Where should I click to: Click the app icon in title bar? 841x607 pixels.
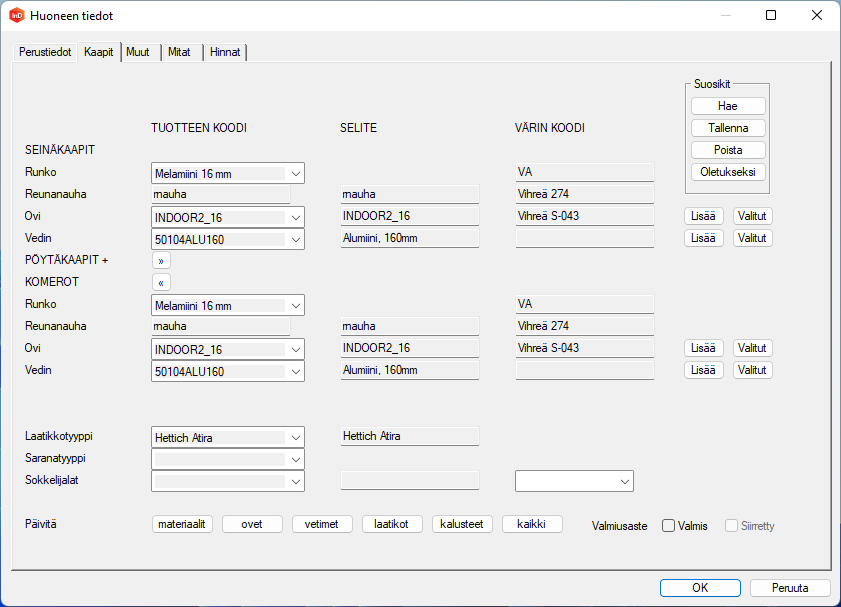[x=16, y=16]
